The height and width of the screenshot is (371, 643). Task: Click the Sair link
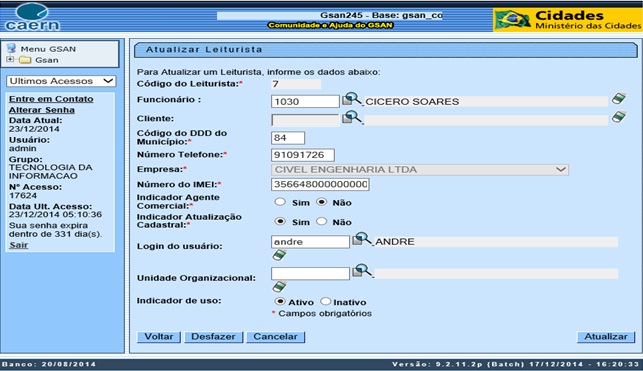point(18,245)
